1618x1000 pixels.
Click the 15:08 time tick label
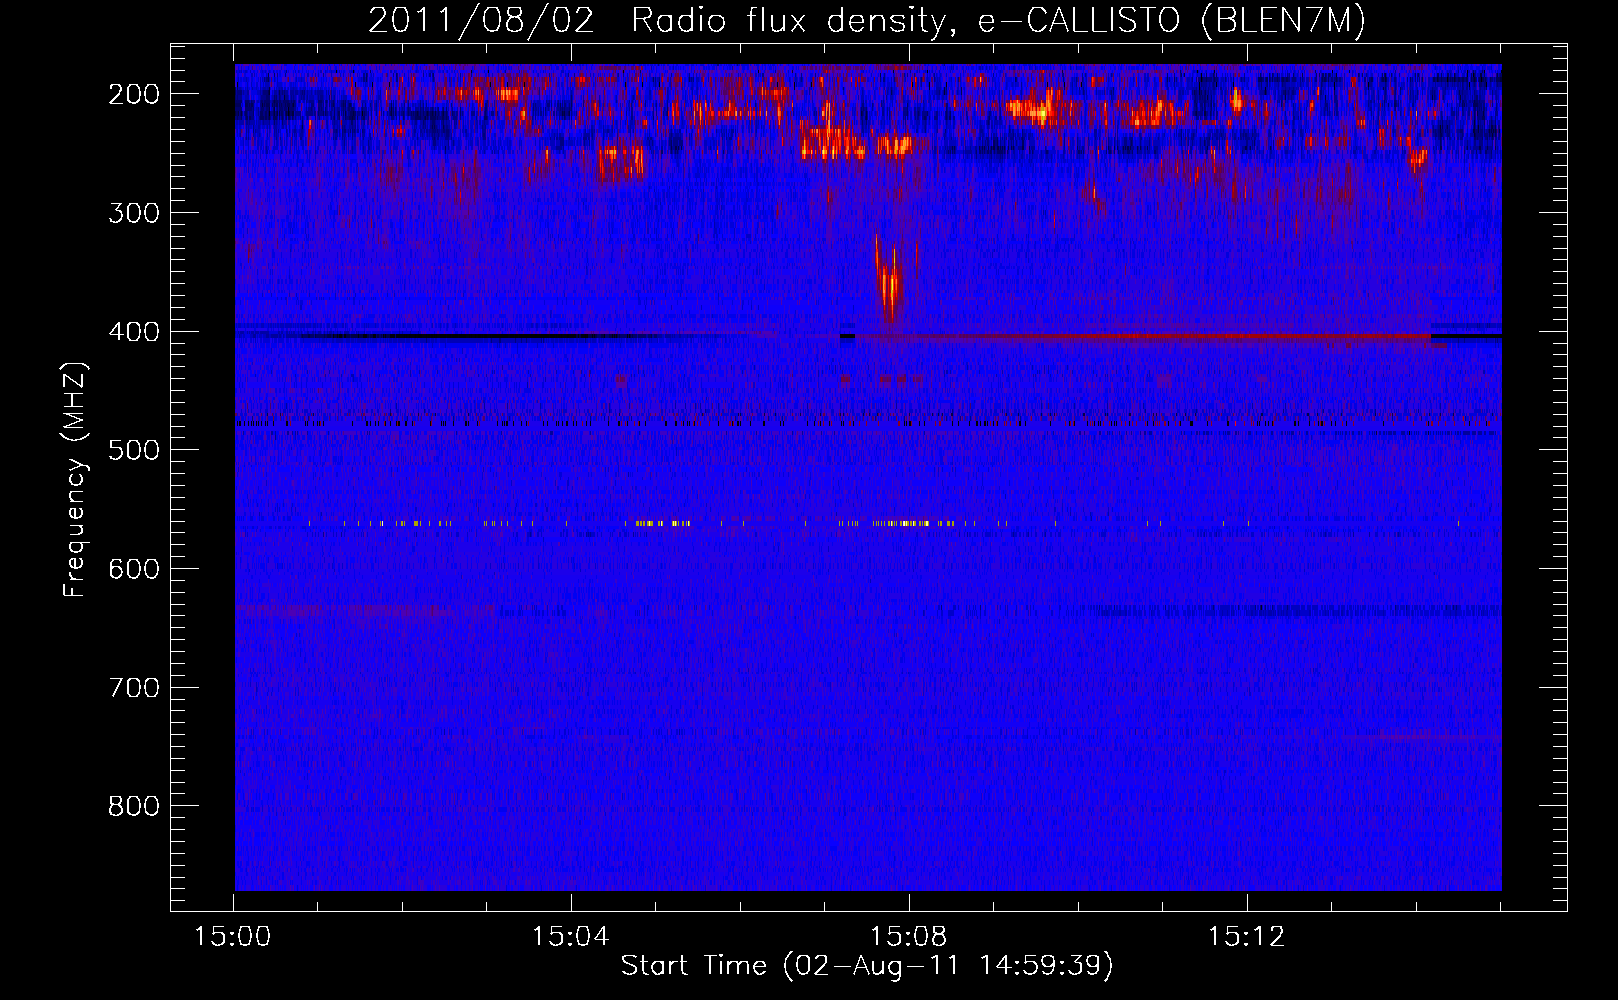click(x=909, y=937)
